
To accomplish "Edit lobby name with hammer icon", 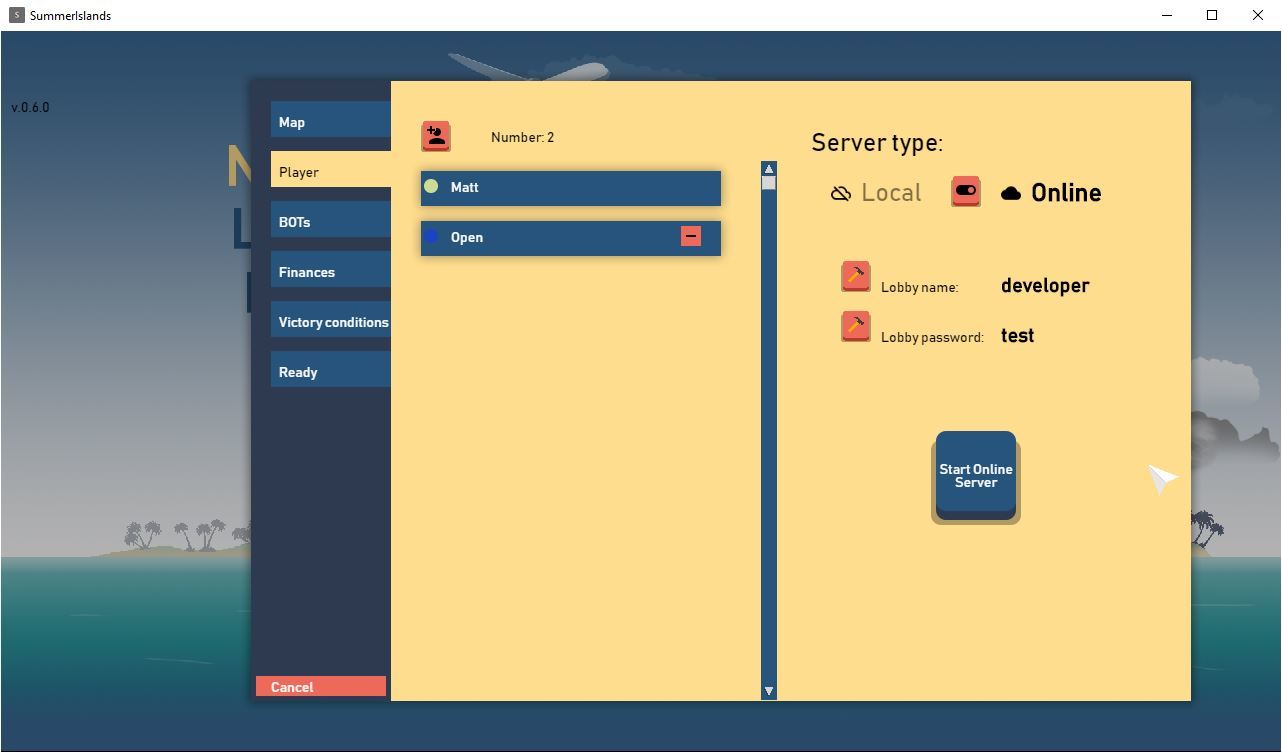I will [x=856, y=277].
